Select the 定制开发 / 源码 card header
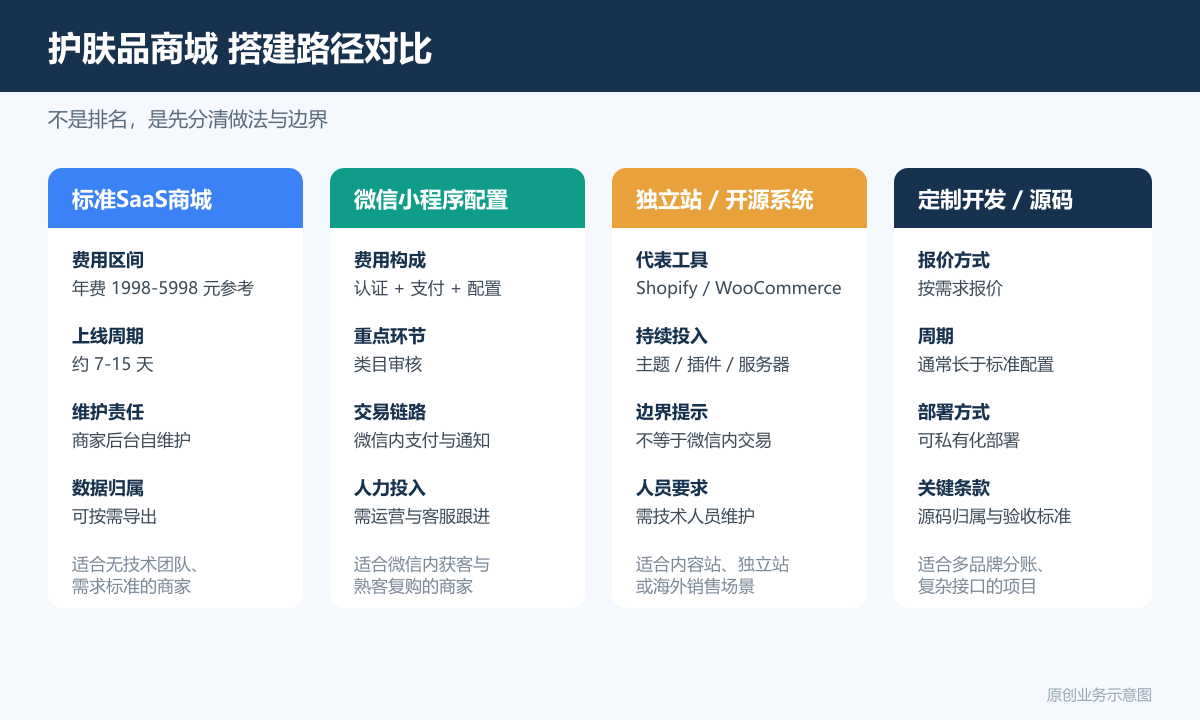 (1023, 198)
